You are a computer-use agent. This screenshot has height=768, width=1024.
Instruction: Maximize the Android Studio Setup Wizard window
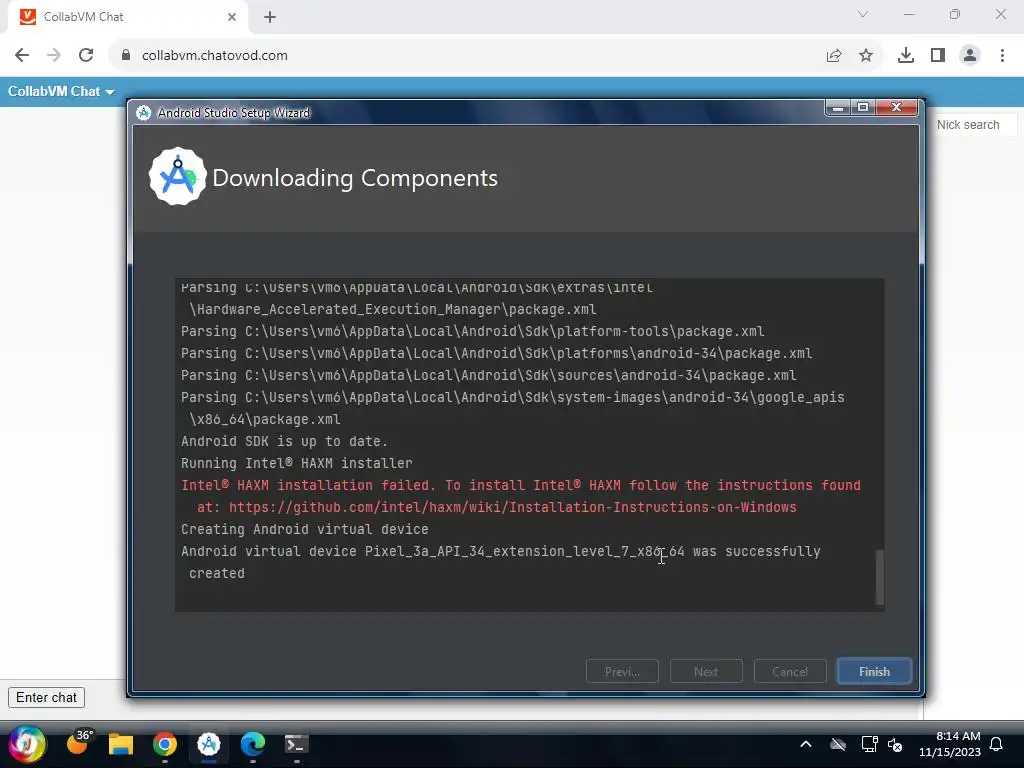click(x=863, y=107)
